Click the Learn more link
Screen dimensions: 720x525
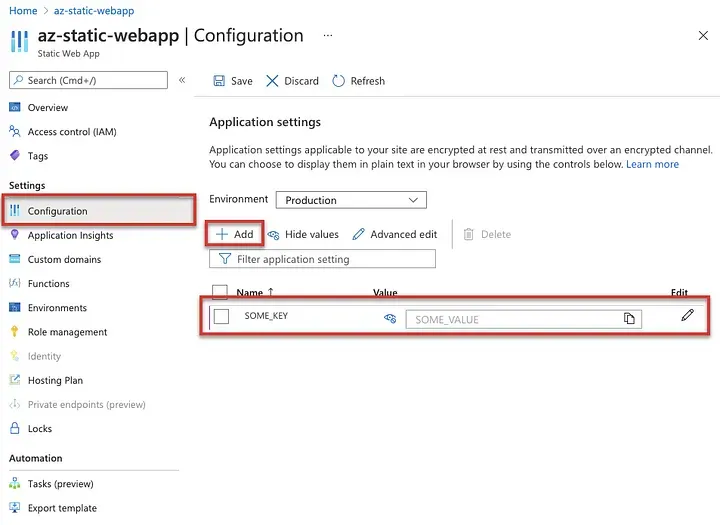click(652, 164)
